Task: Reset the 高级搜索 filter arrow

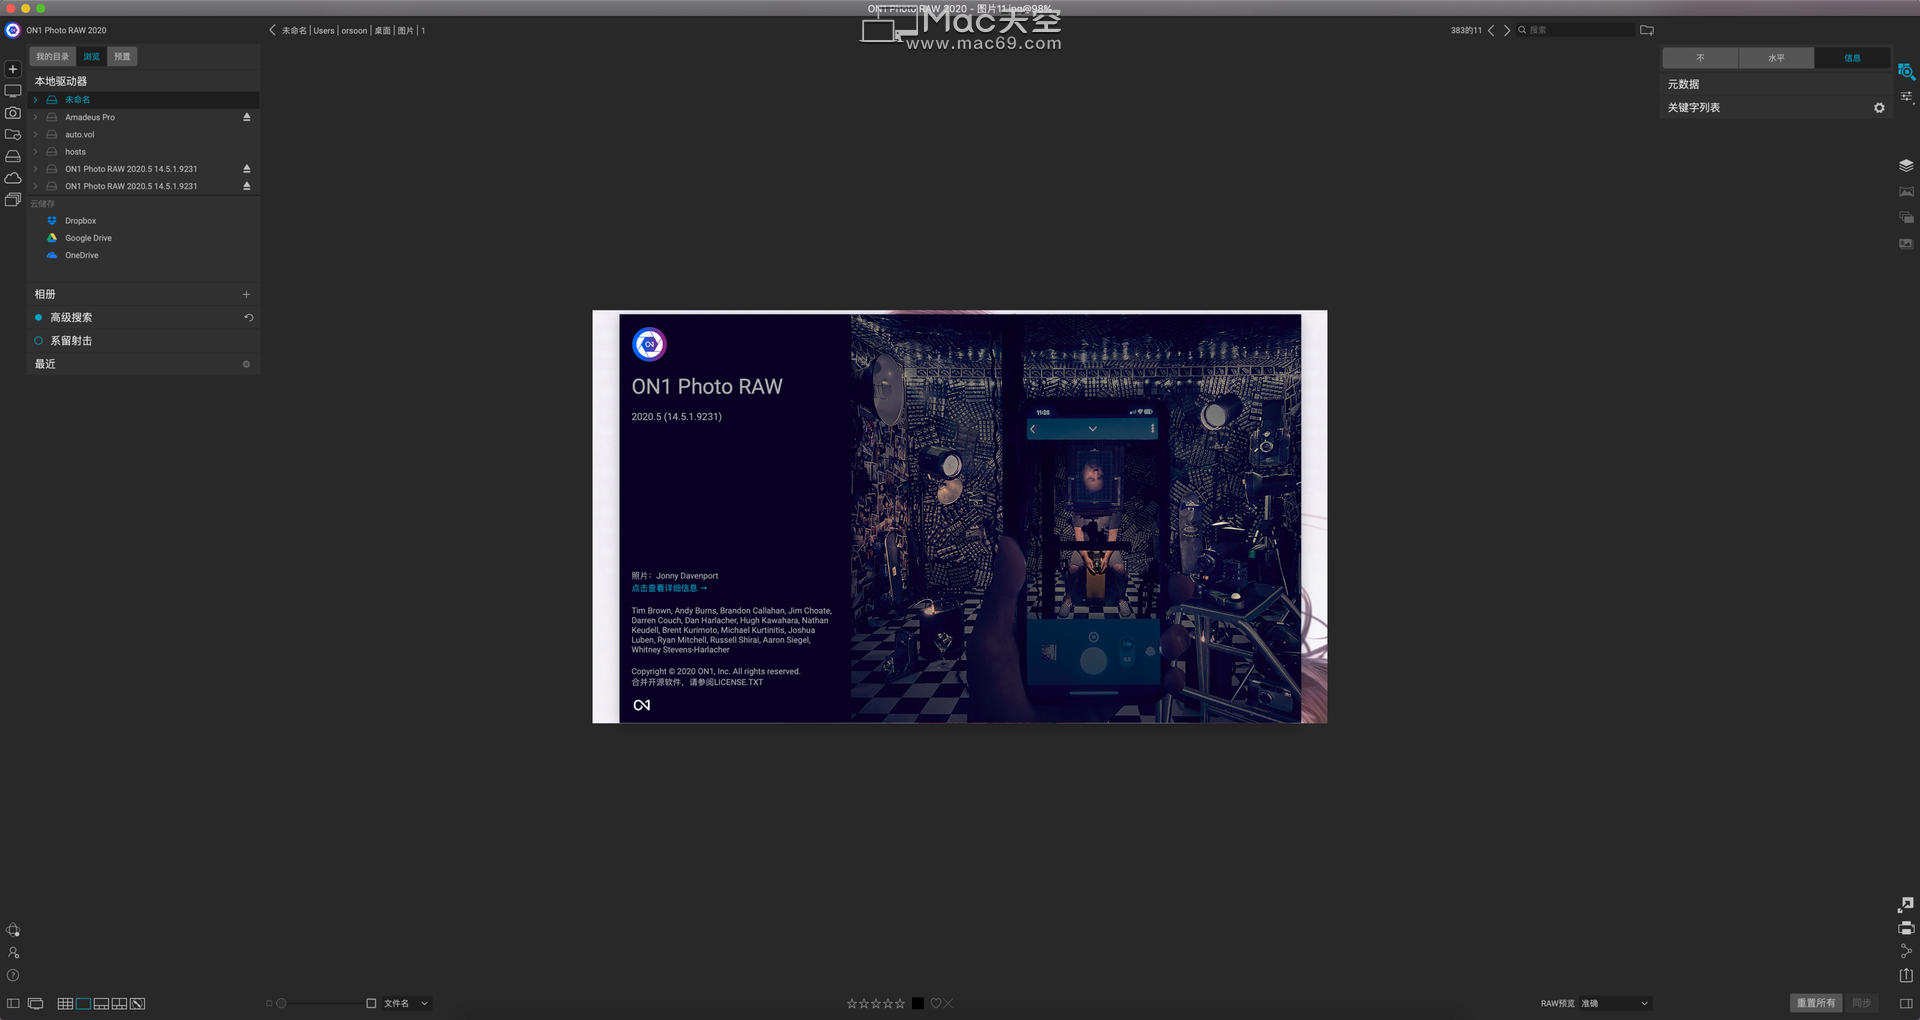Action: click(x=248, y=317)
